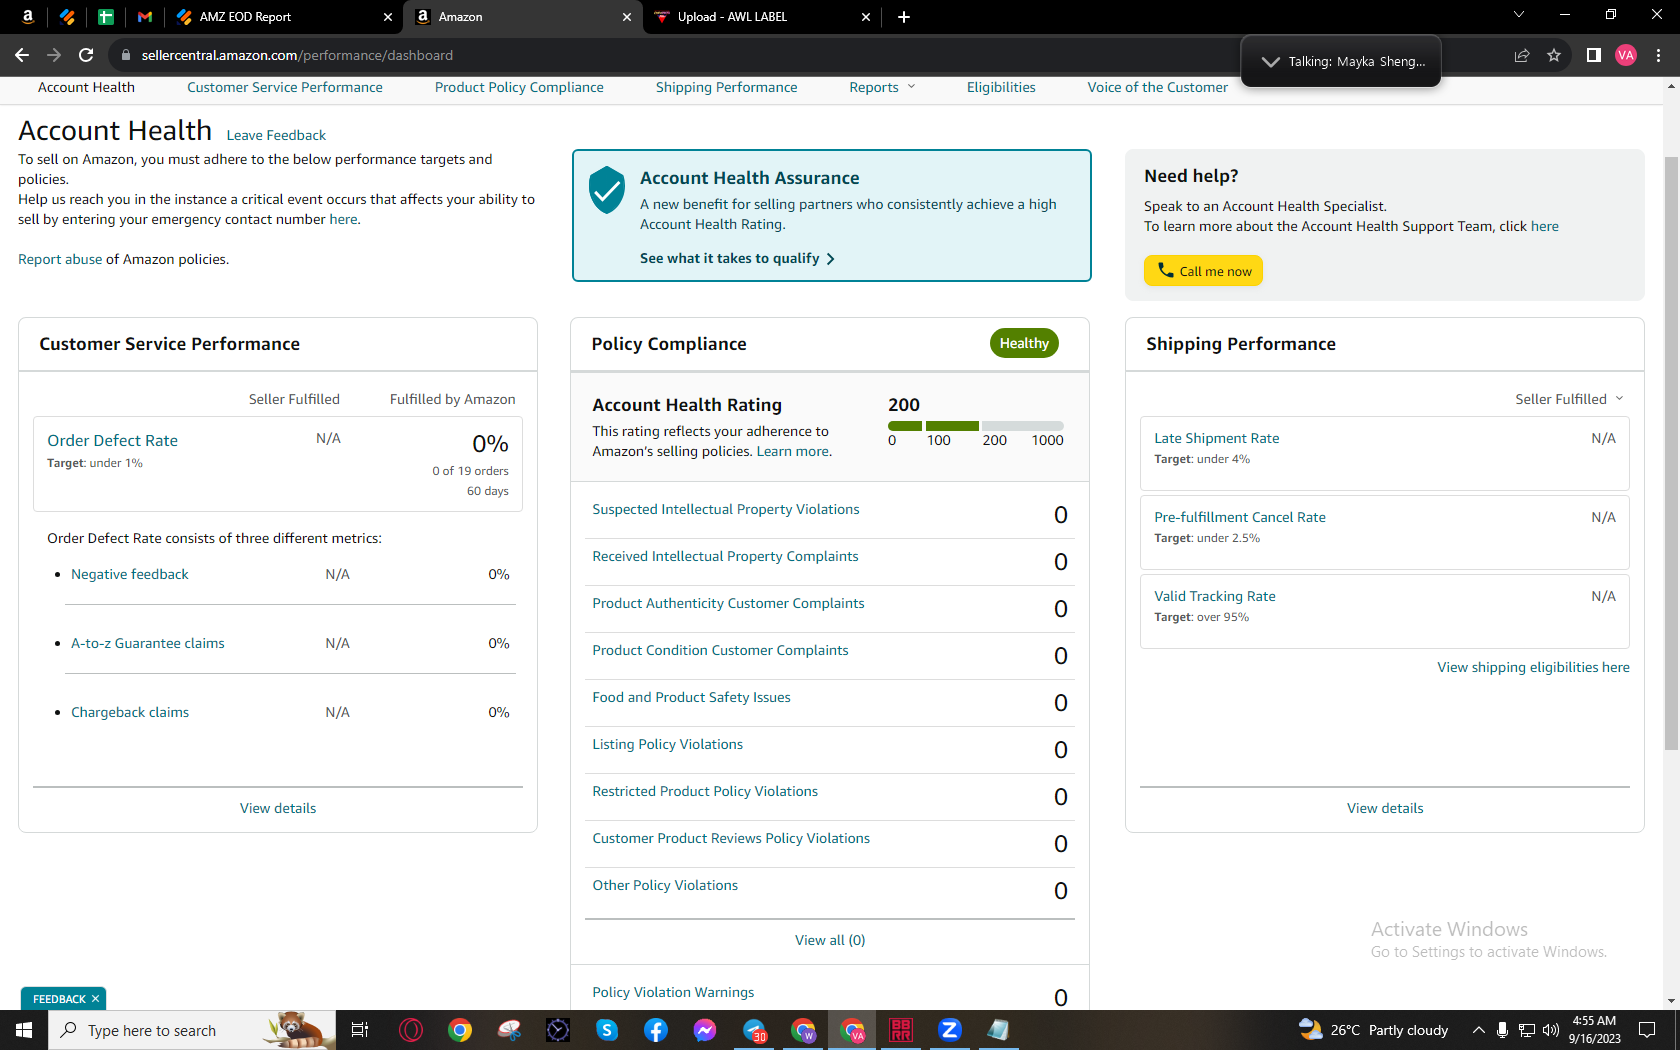
Task: Expand the Reports menu dropdown
Action: 882,88
